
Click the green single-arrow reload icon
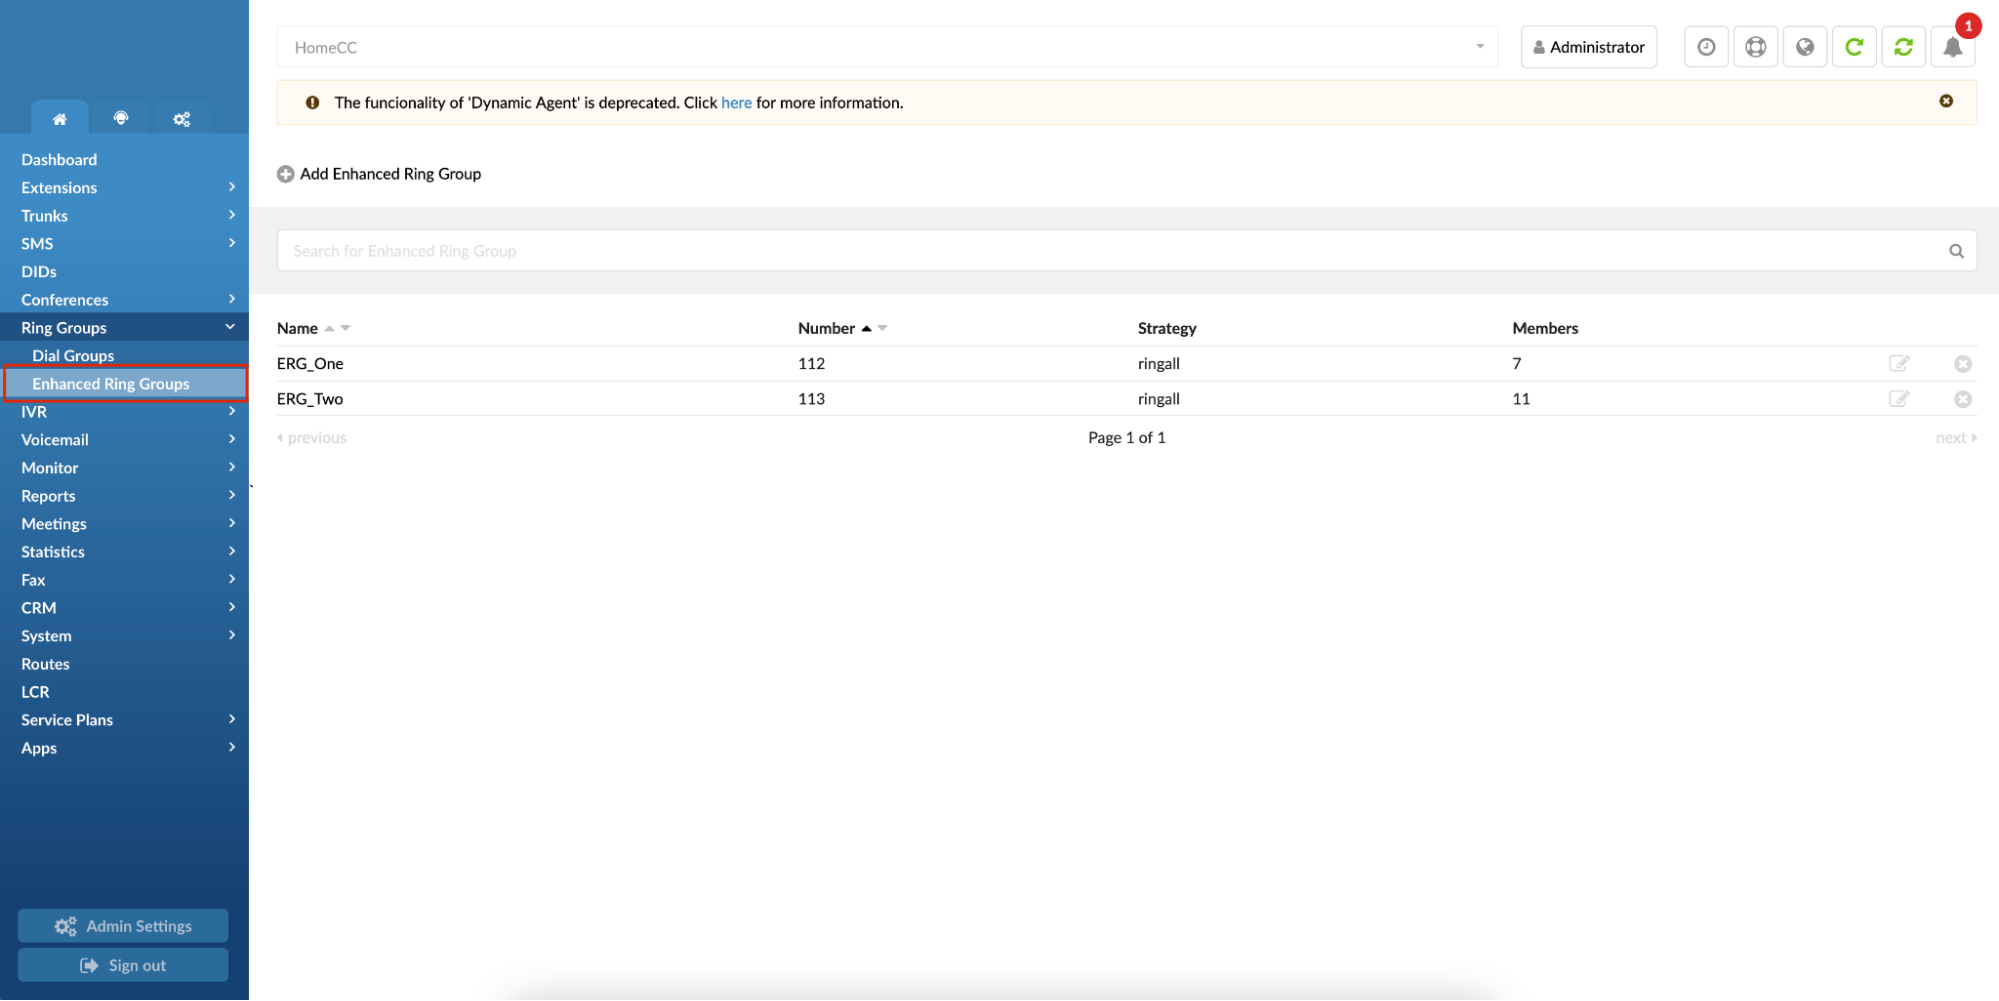coord(1854,47)
